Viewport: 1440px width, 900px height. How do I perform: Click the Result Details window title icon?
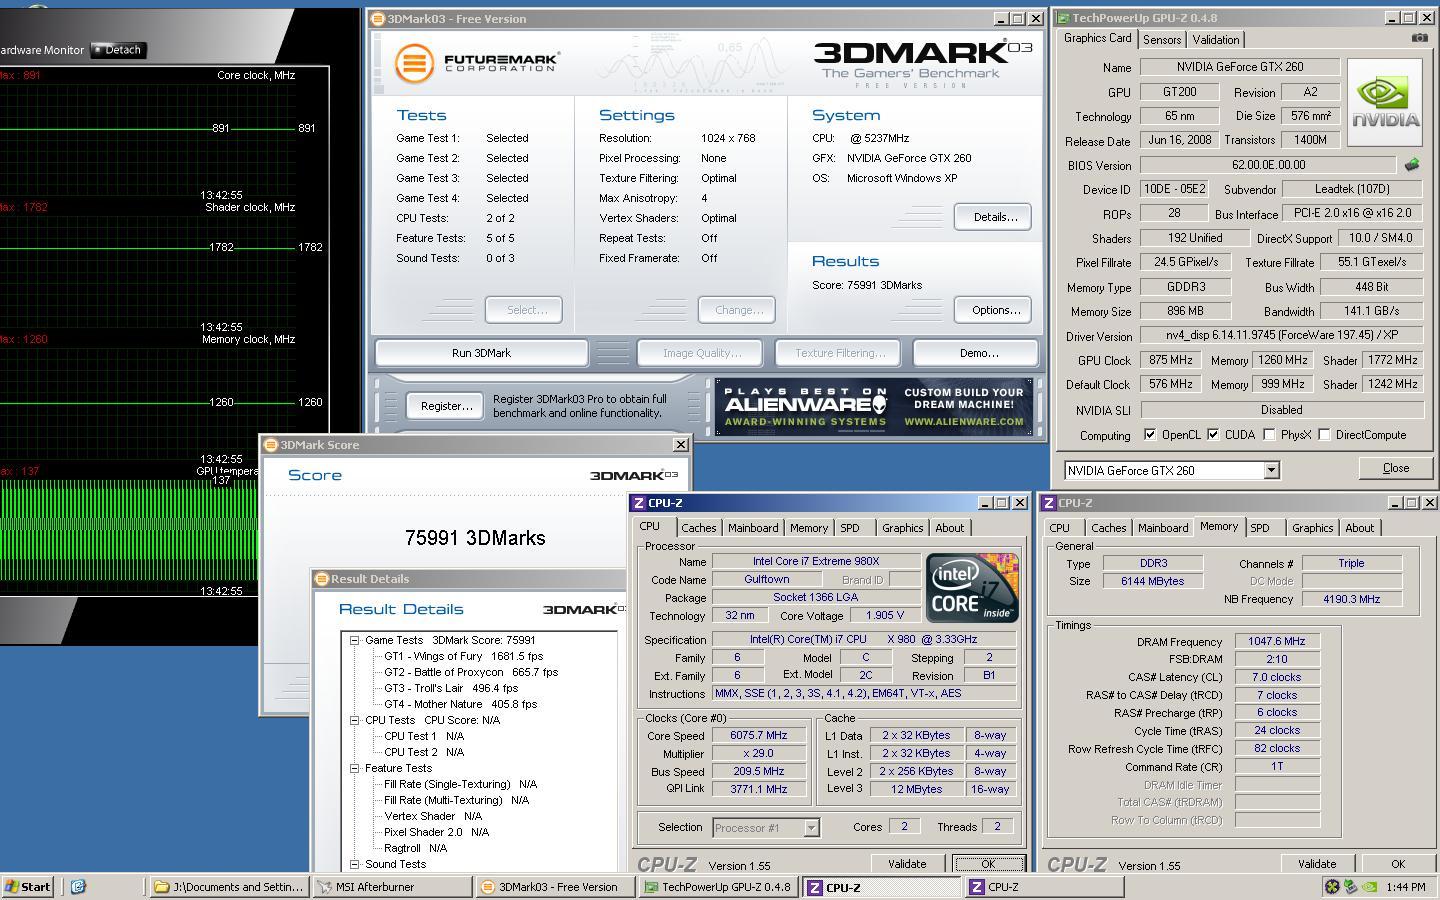point(321,579)
